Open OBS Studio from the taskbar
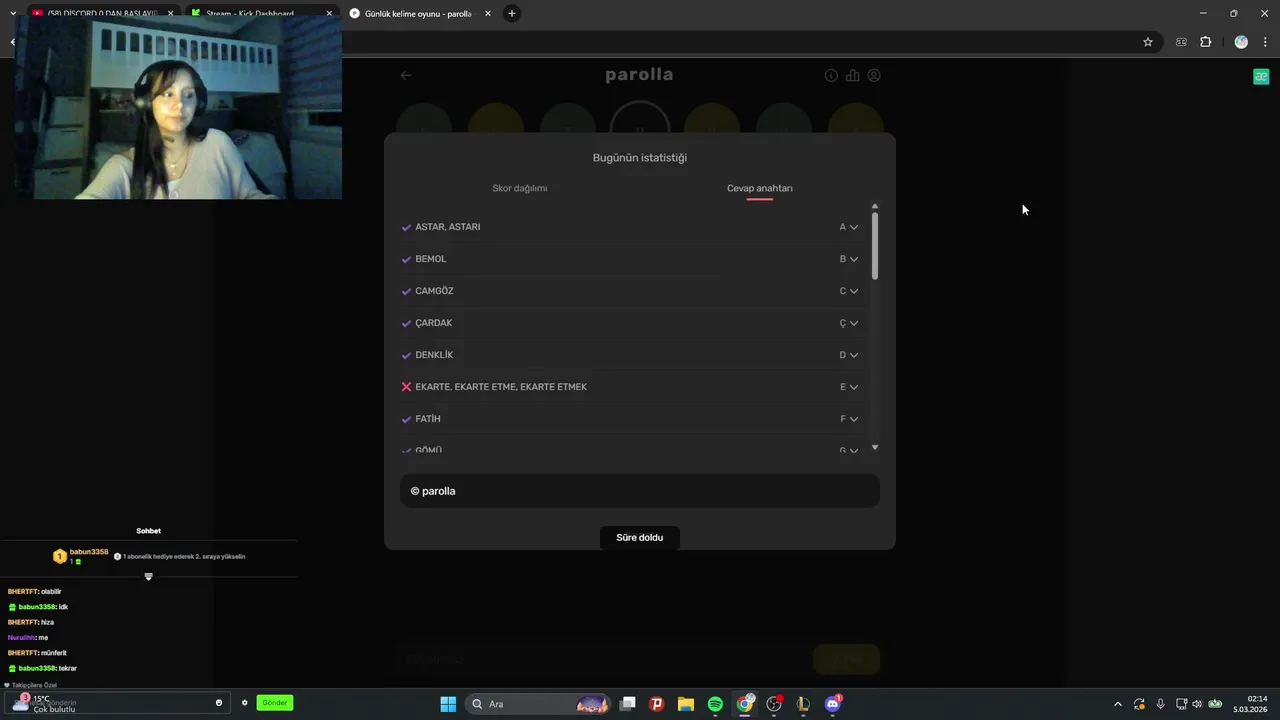The width and height of the screenshot is (1280, 720). pos(774,704)
